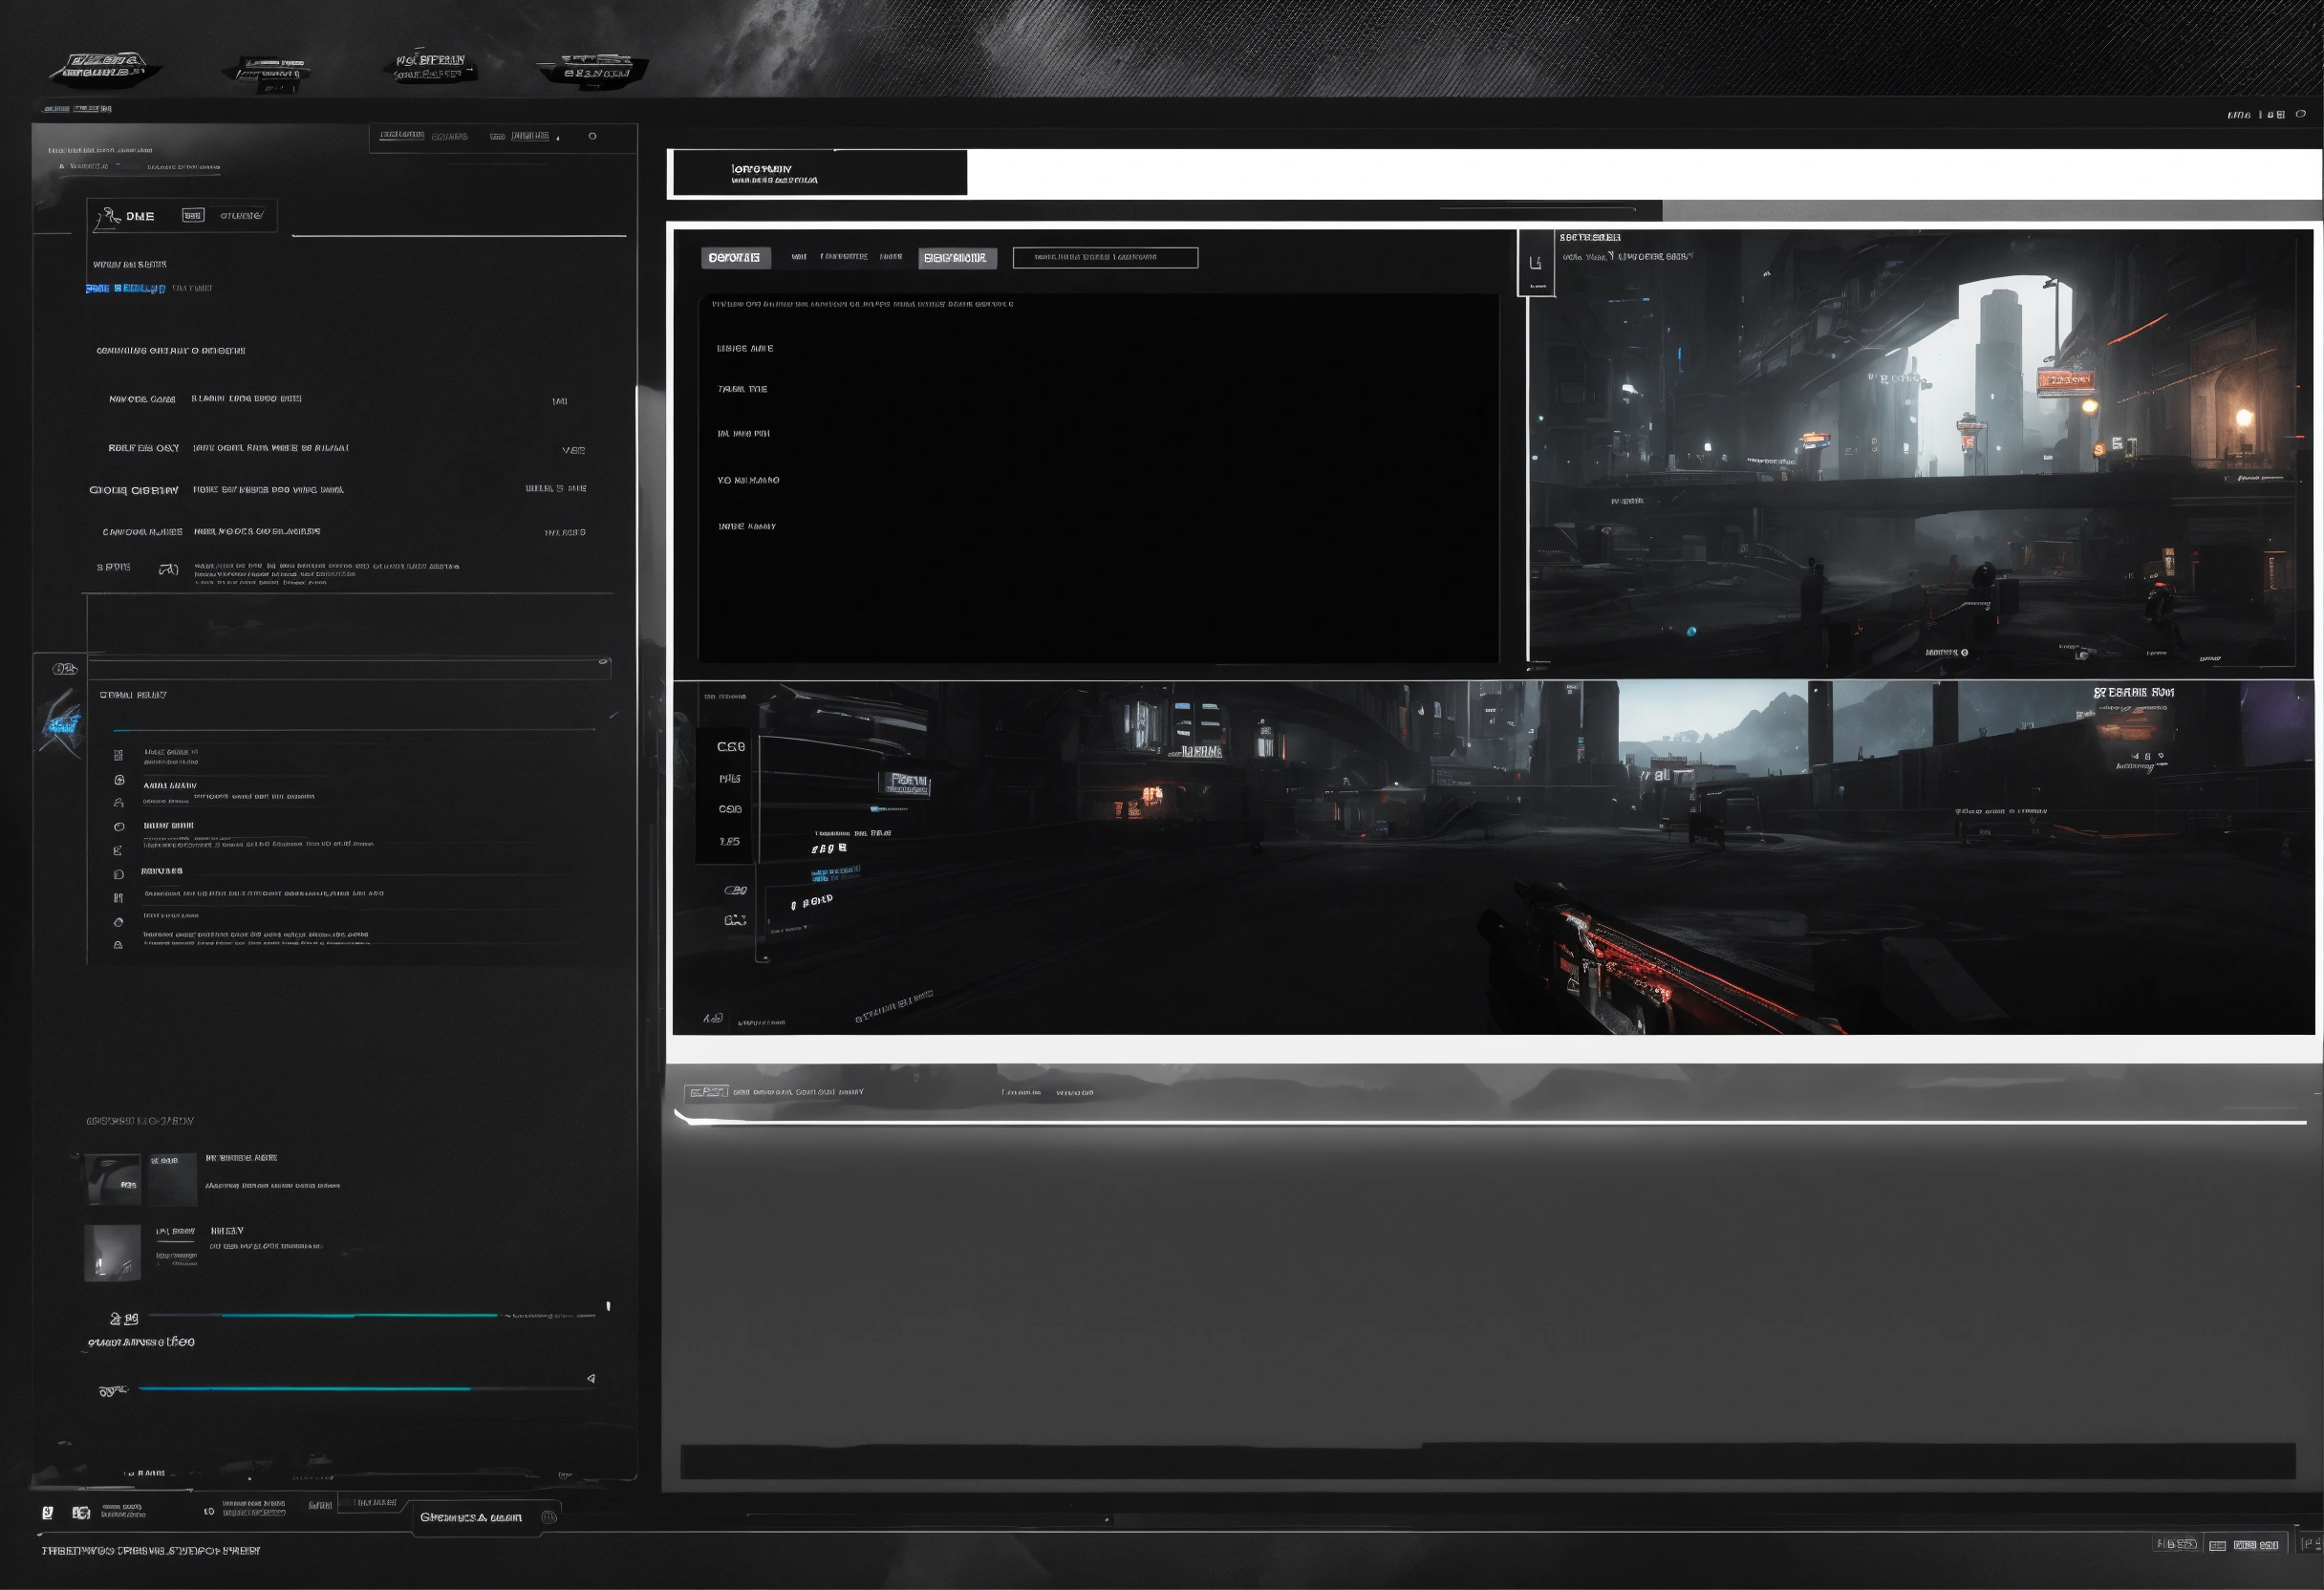Viewport: 2324px width, 1590px height.
Task: Click the person icon in left panel list
Action: click(x=119, y=802)
